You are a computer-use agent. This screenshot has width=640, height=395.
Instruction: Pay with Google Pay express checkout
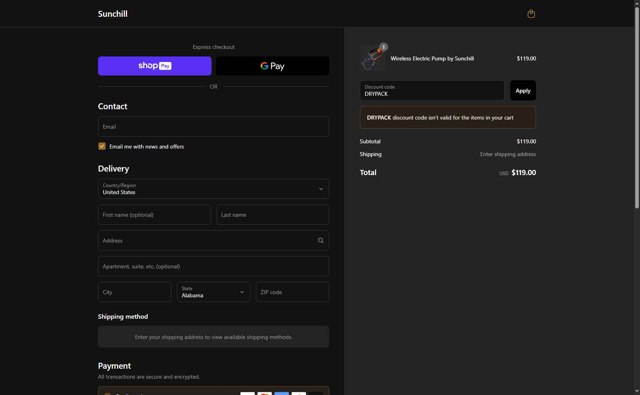[272, 66]
